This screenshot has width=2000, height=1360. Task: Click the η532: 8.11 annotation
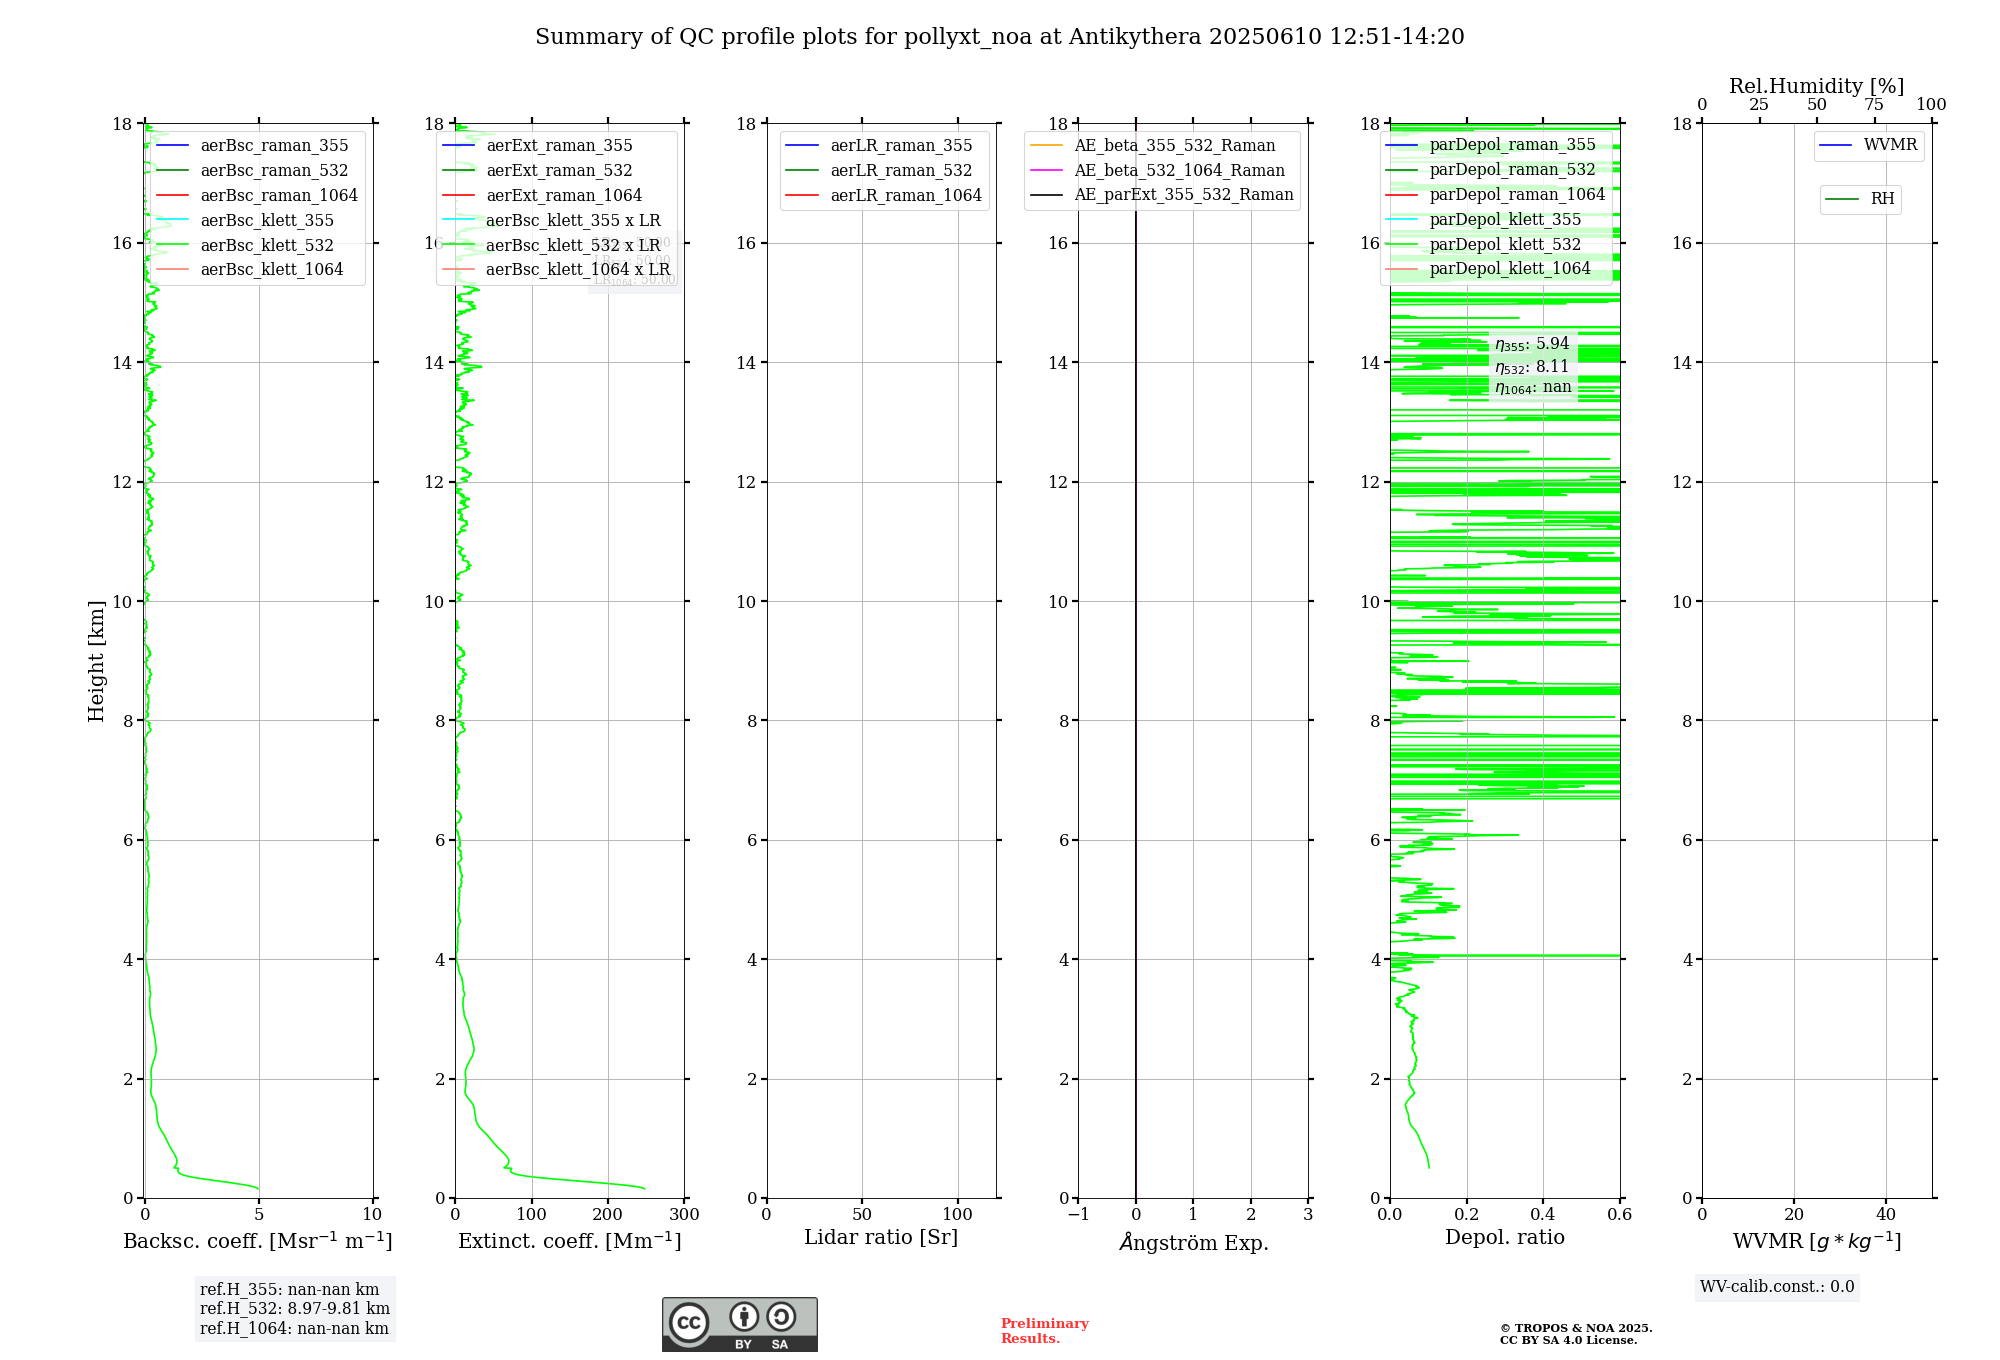coord(1532,367)
